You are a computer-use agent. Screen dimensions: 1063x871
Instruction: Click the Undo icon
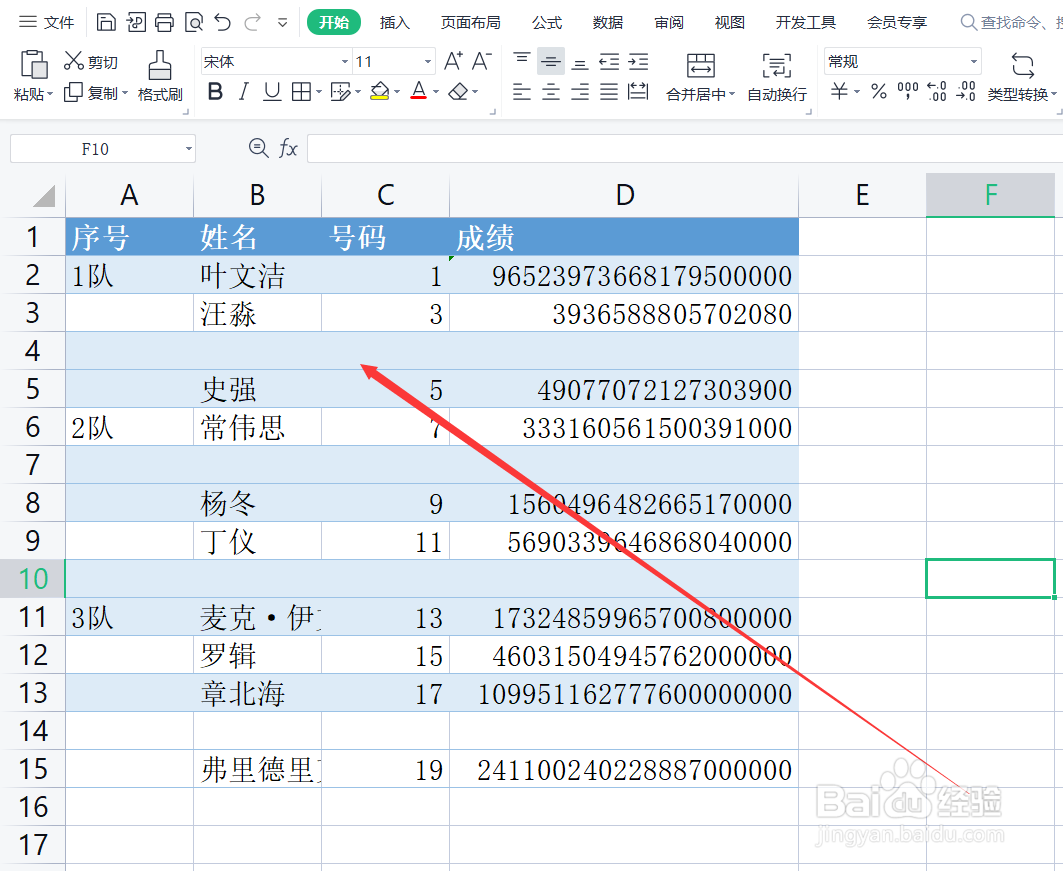click(x=222, y=21)
